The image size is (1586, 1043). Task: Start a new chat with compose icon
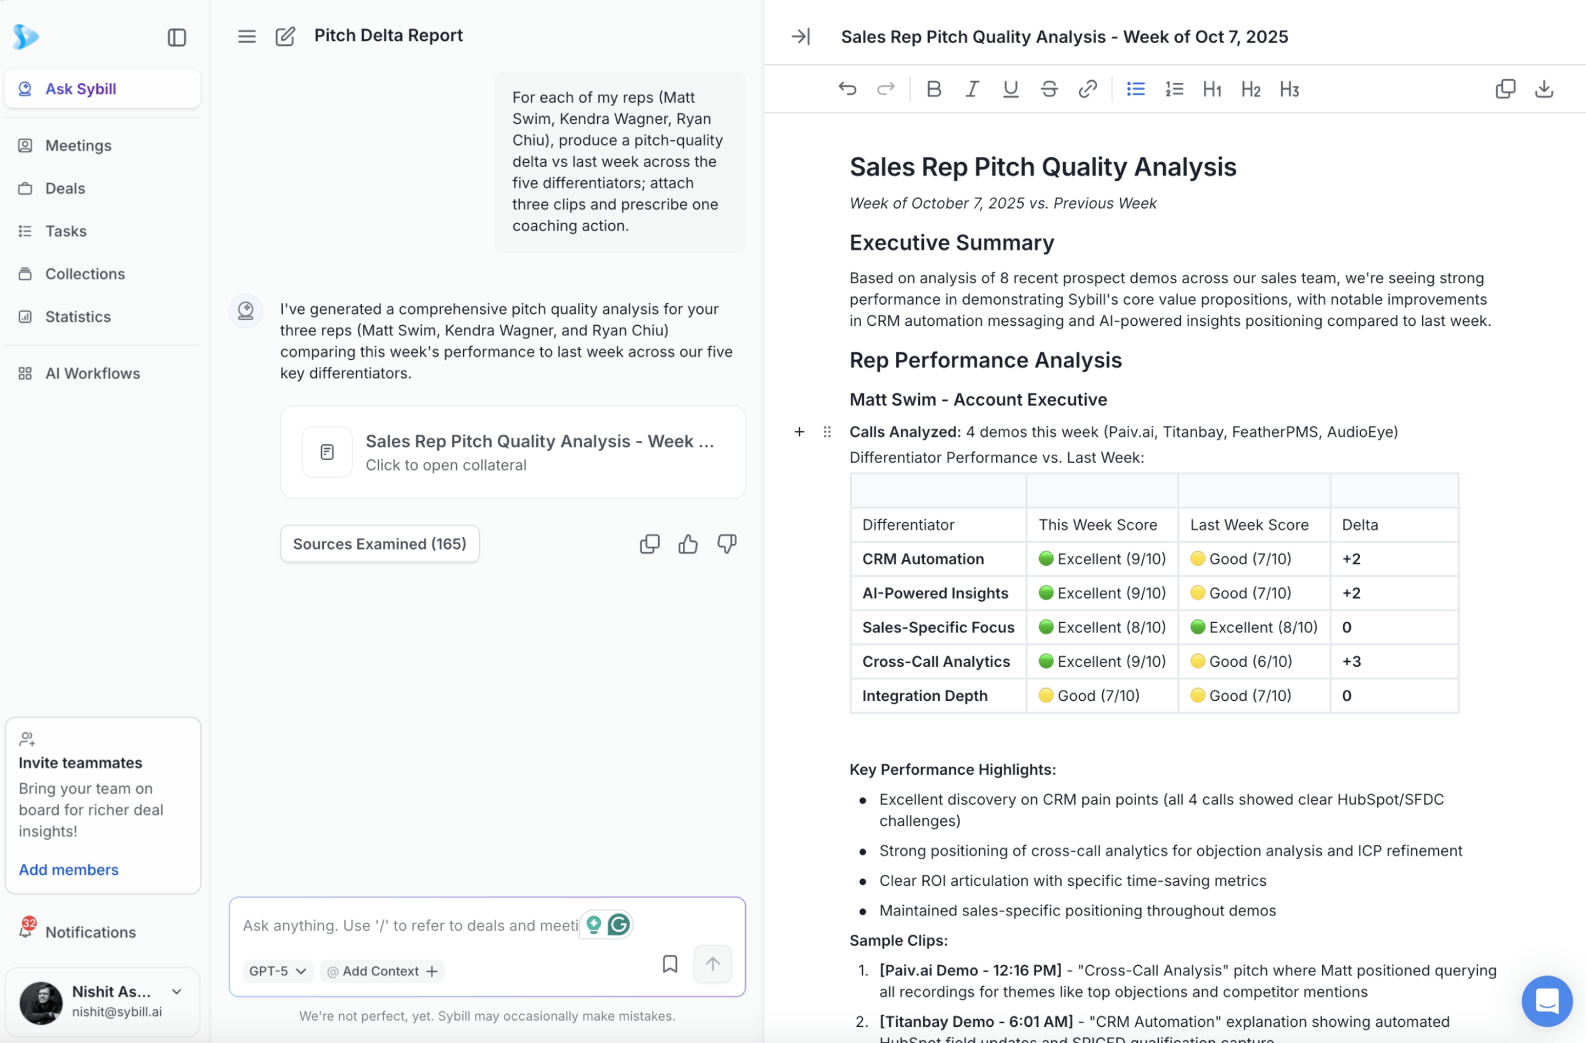coord(285,36)
